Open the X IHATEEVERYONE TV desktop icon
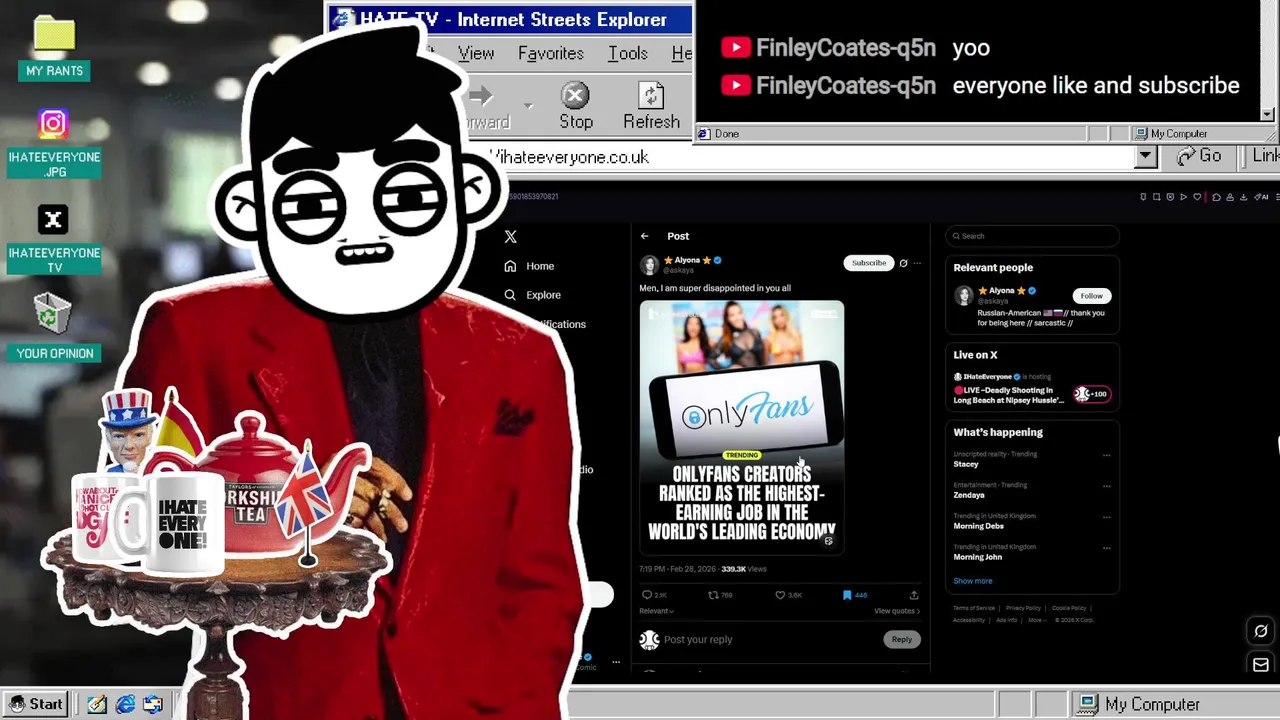1280x720 pixels. pyautogui.click(x=53, y=219)
